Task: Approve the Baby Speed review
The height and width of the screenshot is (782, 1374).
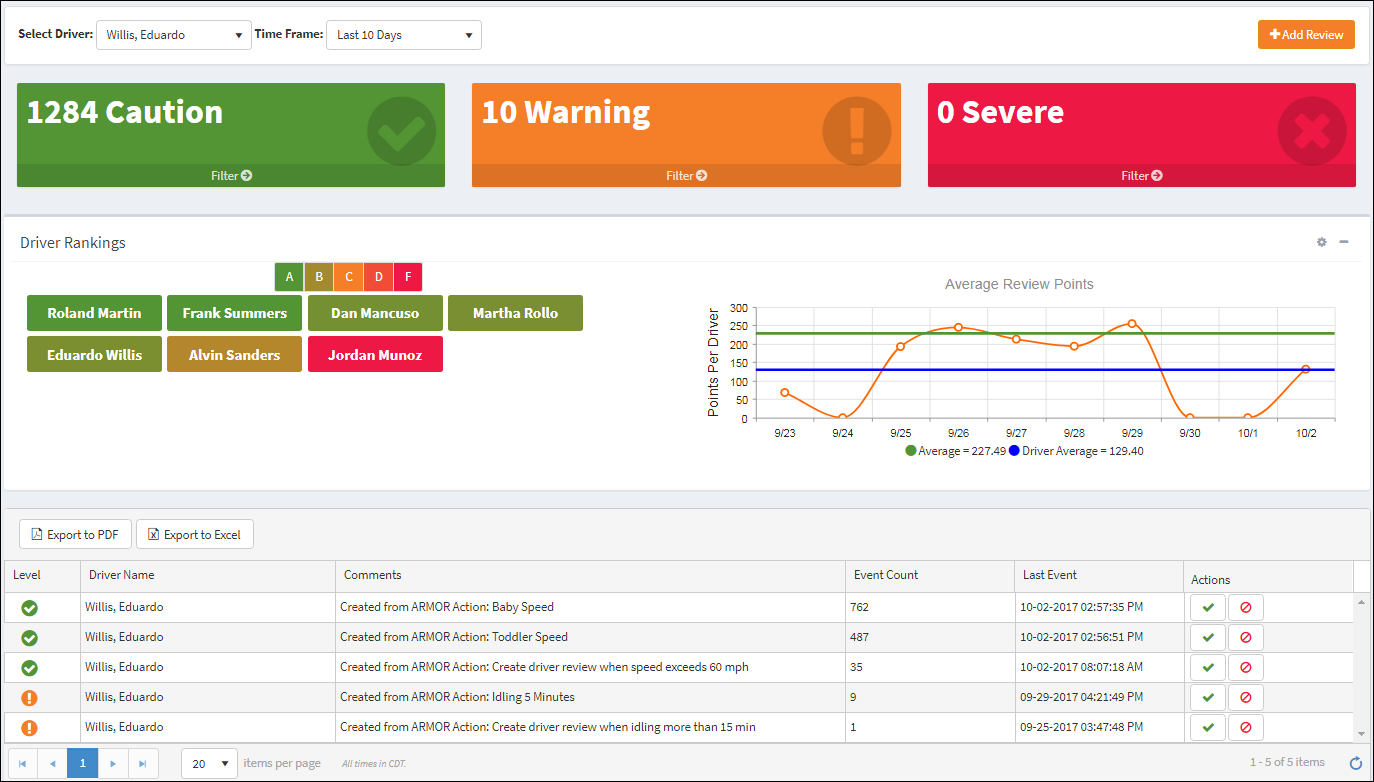Action: [x=1208, y=607]
